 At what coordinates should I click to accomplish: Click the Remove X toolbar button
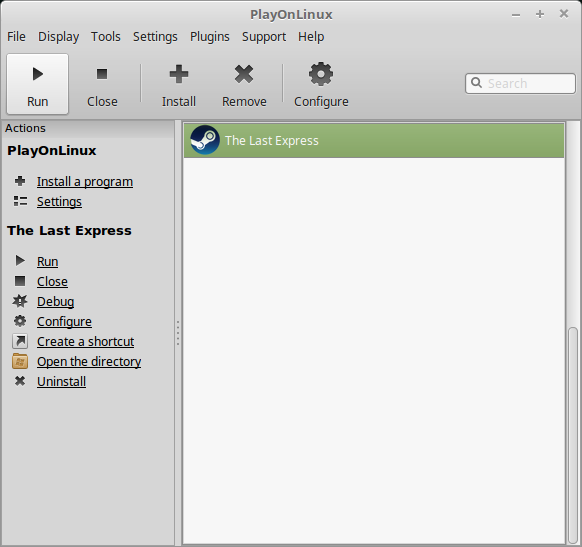(x=244, y=84)
